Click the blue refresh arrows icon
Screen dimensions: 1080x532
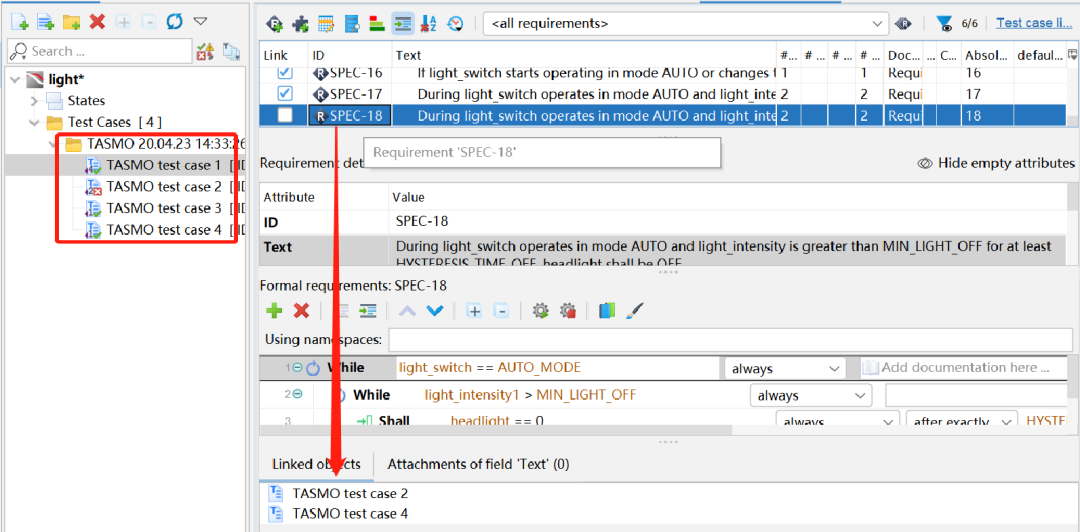click(x=174, y=21)
